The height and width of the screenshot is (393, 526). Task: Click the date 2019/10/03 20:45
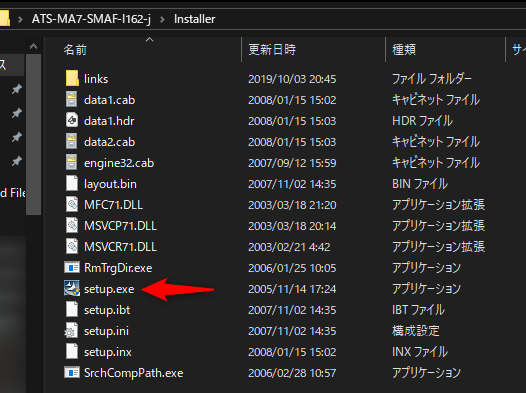pos(292,79)
